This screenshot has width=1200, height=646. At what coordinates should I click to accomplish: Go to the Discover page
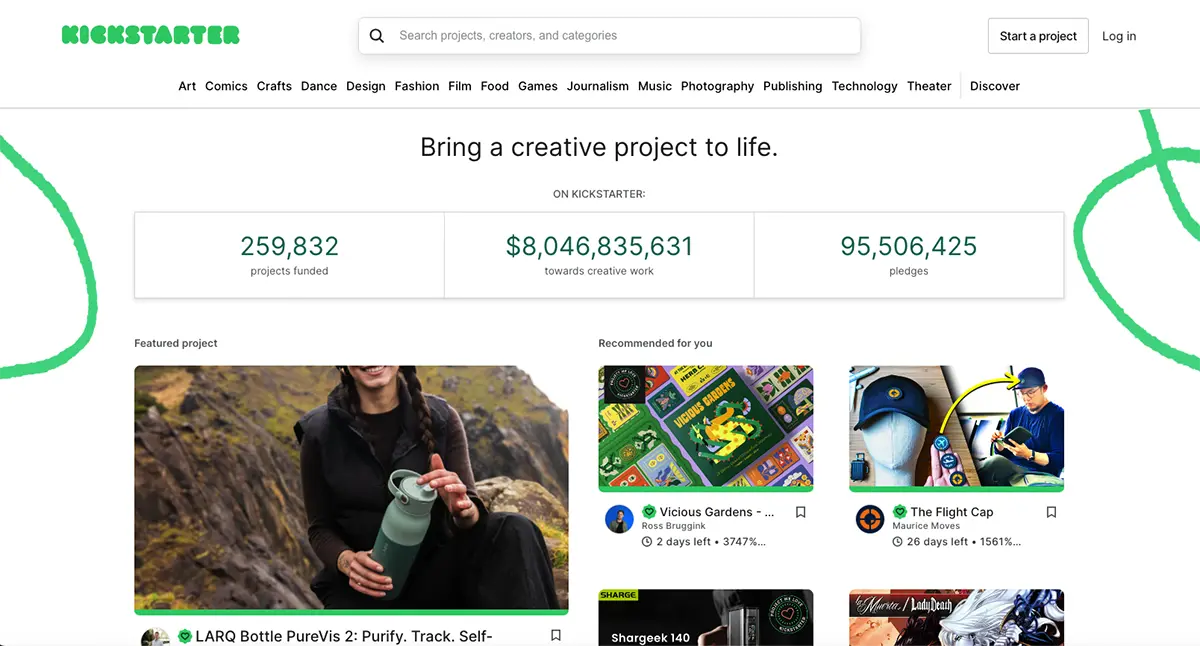coord(995,86)
